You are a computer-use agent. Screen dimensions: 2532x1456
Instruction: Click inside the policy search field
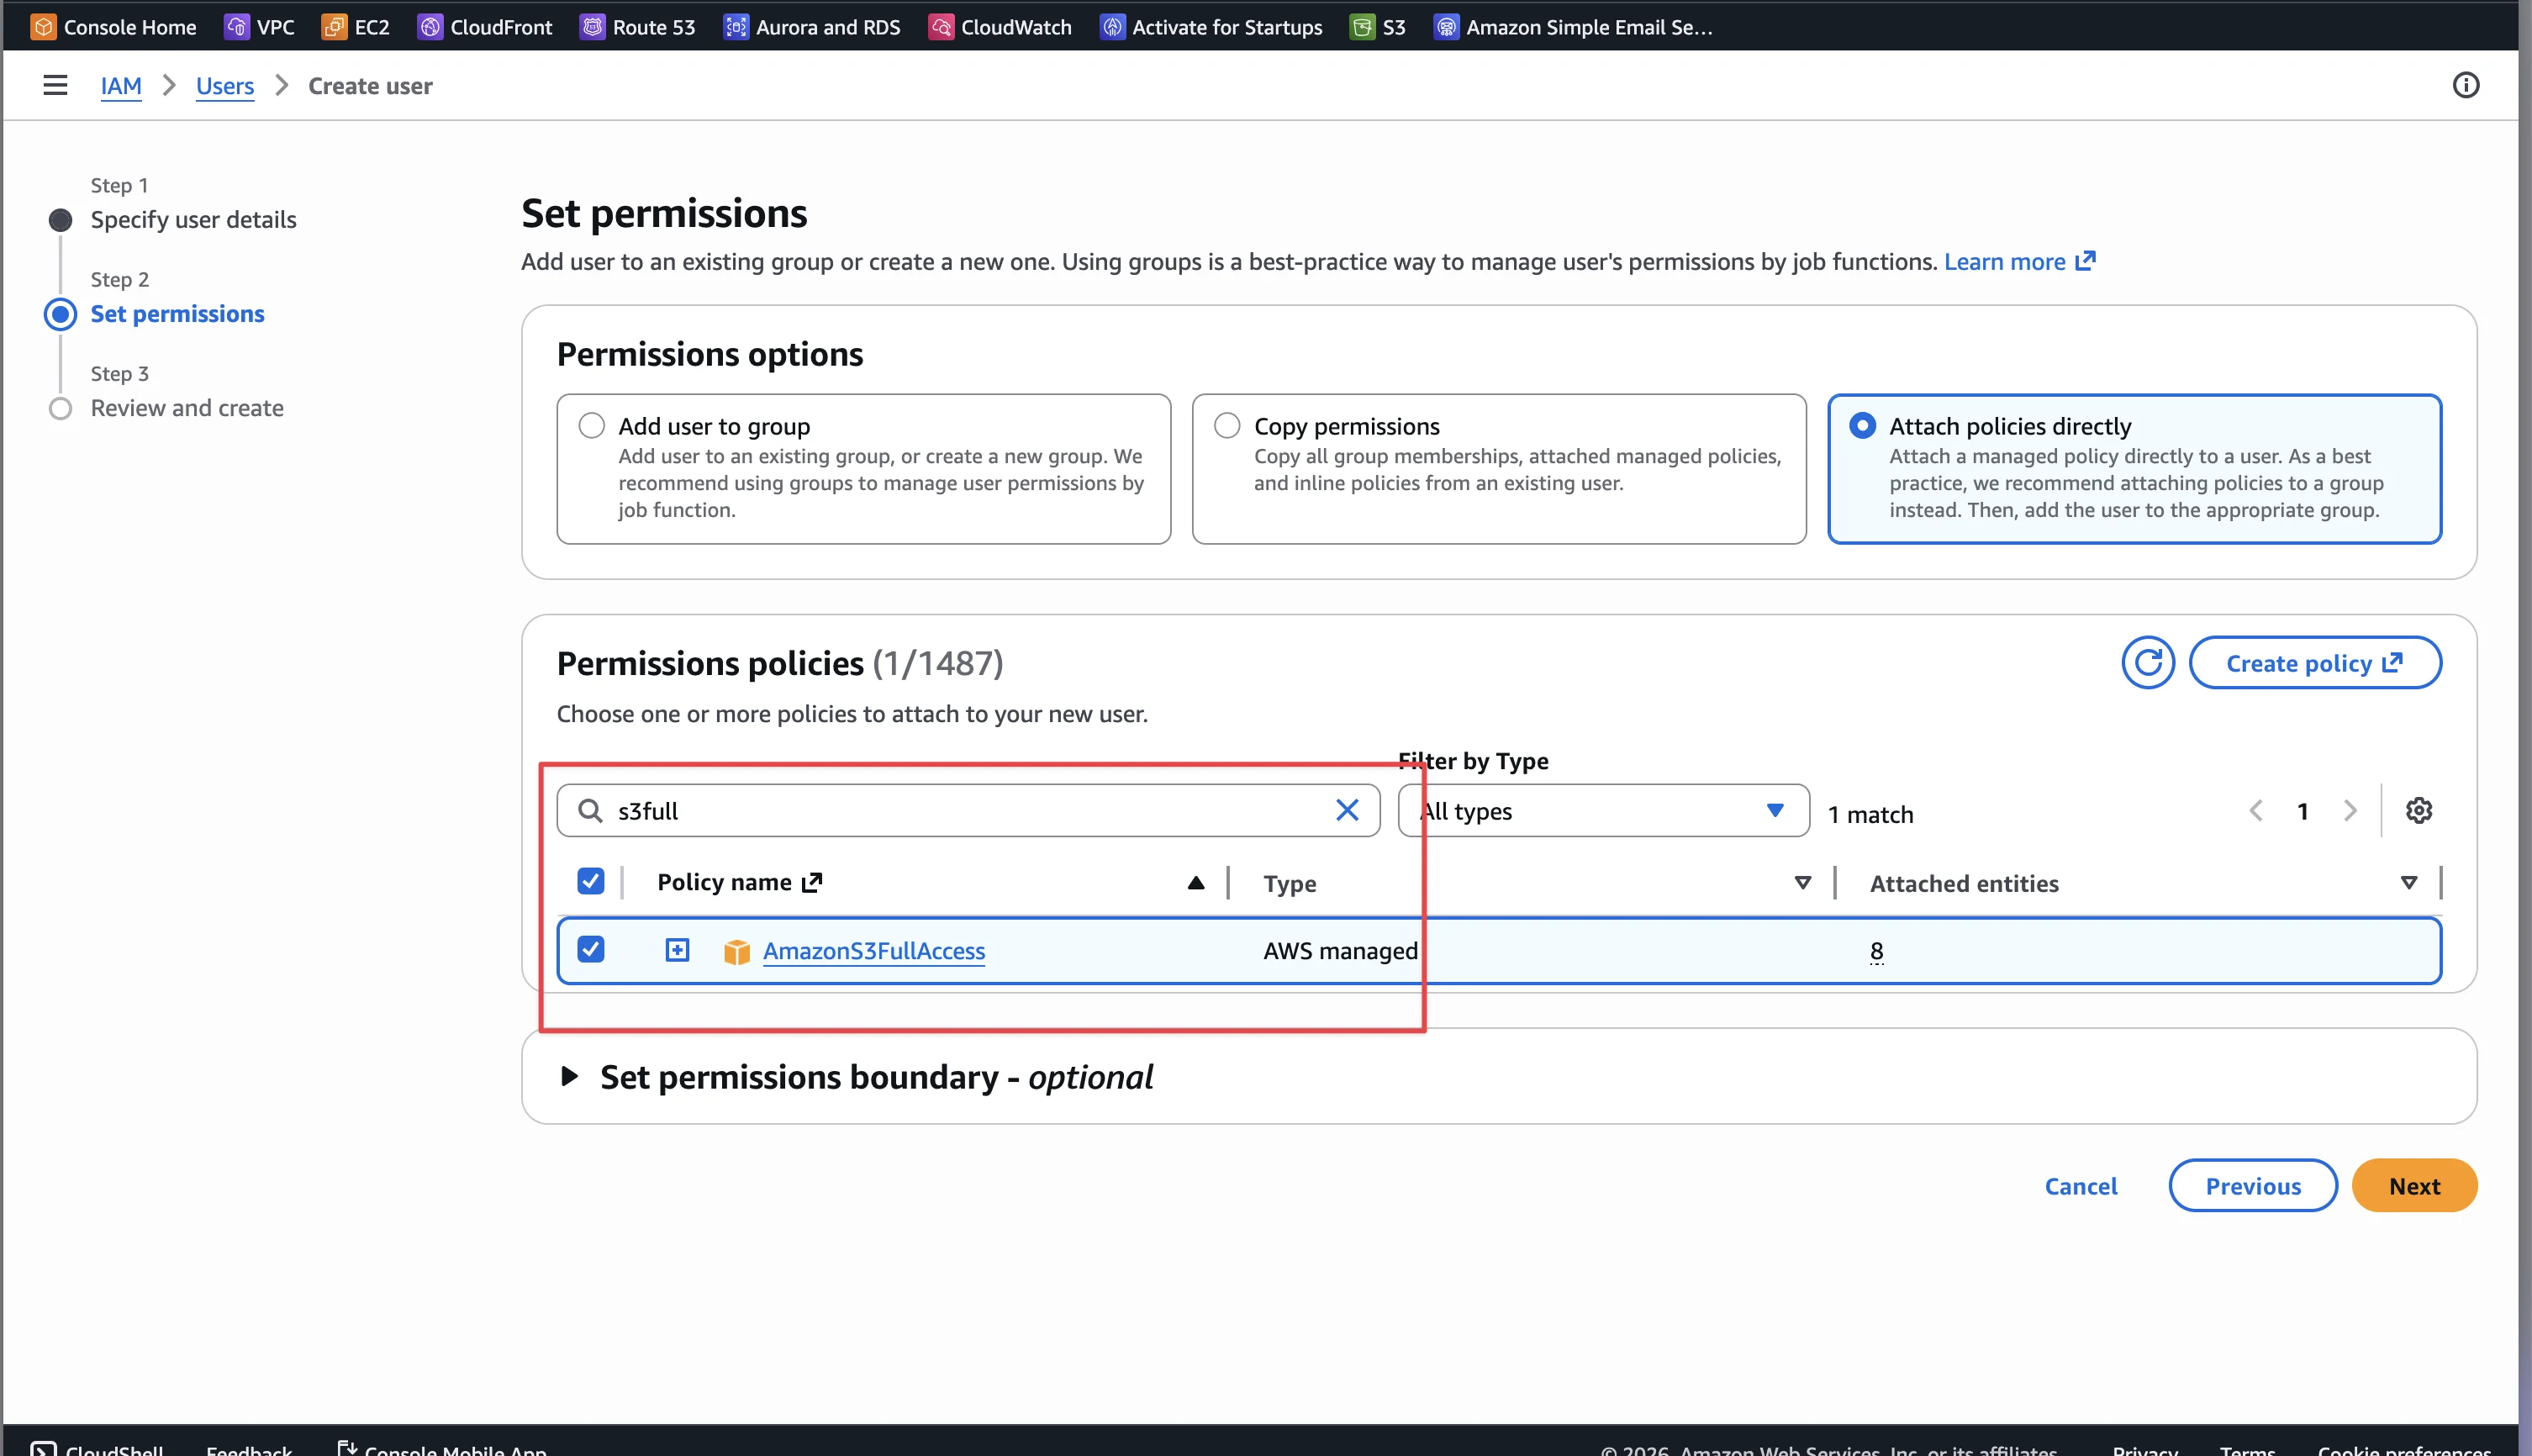pyautogui.click(x=950, y=810)
